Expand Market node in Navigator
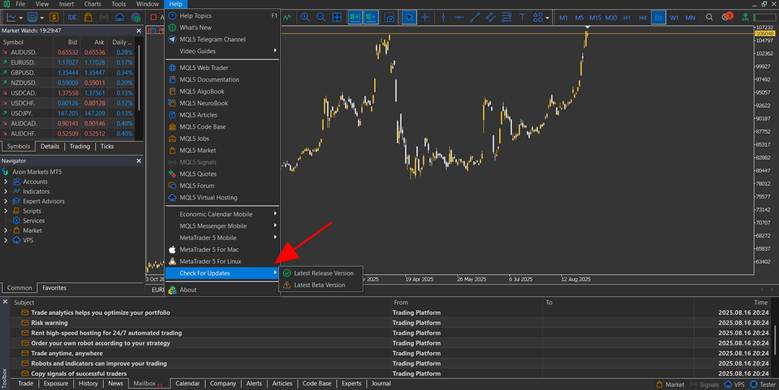The height and width of the screenshot is (390, 779). coord(5,231)
